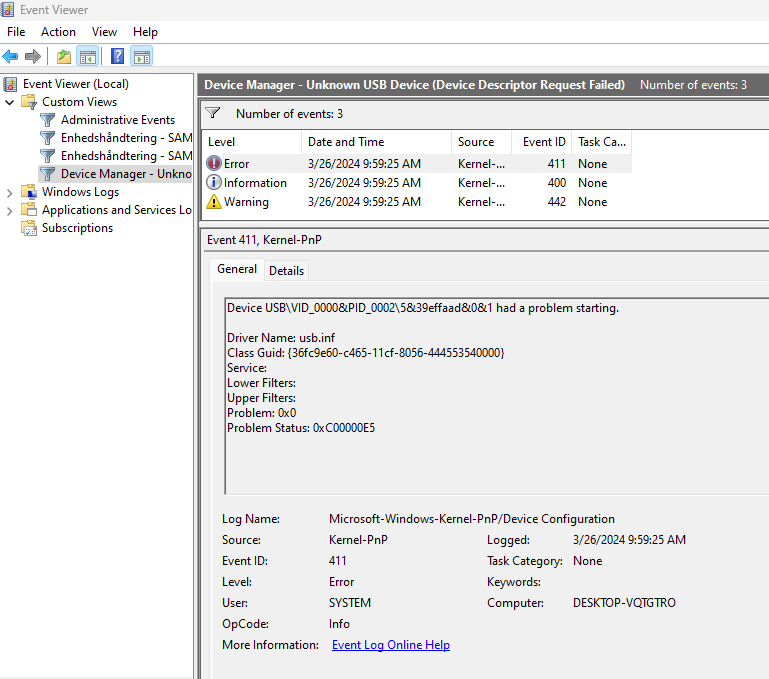
Task: Sort by the Source column header
Action: pos(481,142)
